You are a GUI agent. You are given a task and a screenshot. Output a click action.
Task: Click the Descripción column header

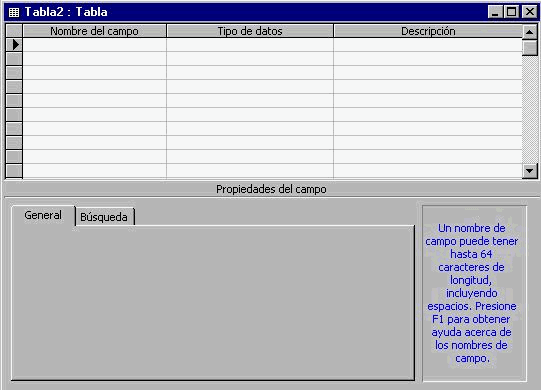pos(428,31)
